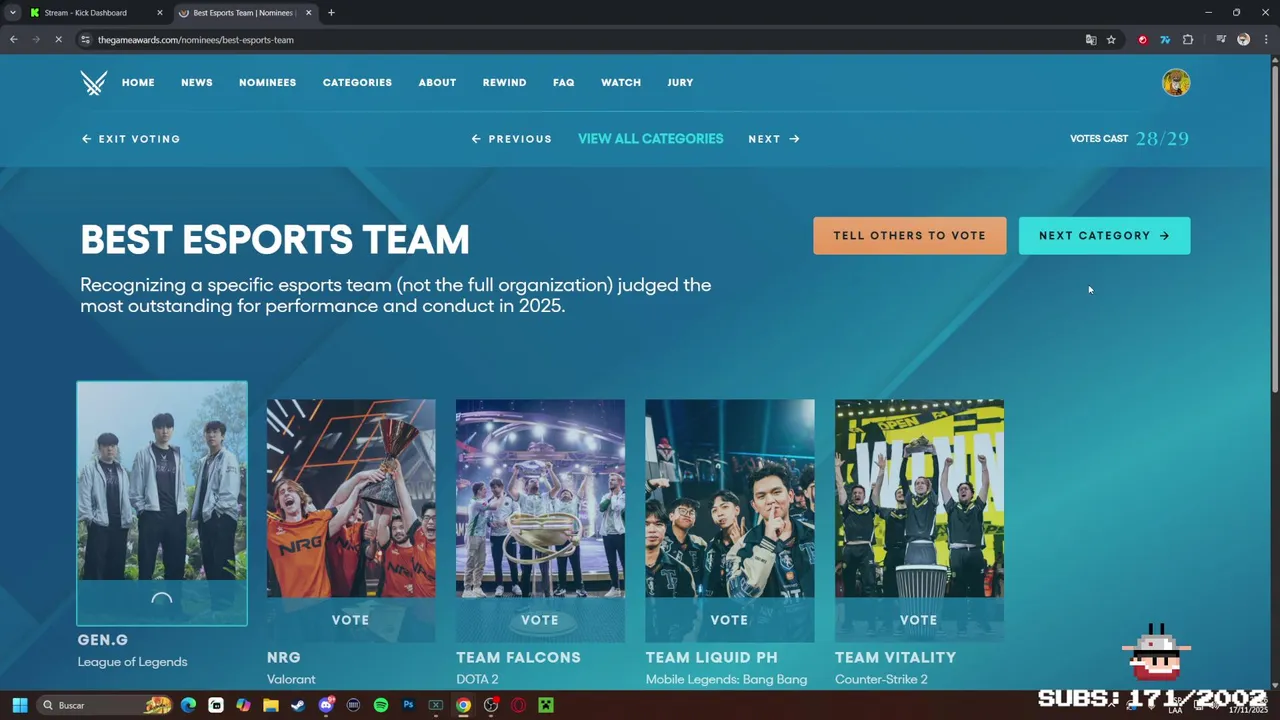
Task: Click VIEW ALL CATEGORIES
Action: 650,139
